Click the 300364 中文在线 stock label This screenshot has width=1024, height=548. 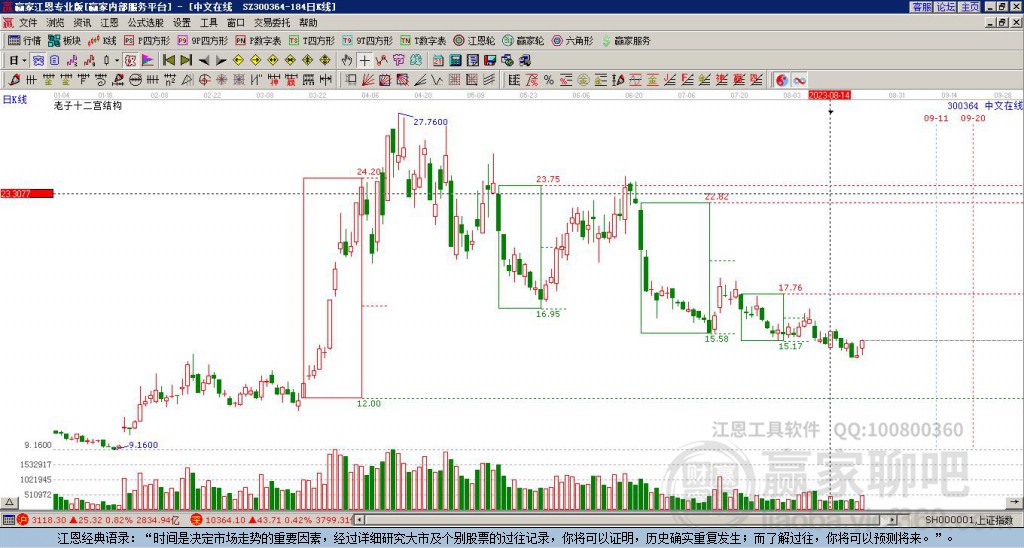point(985,106)
